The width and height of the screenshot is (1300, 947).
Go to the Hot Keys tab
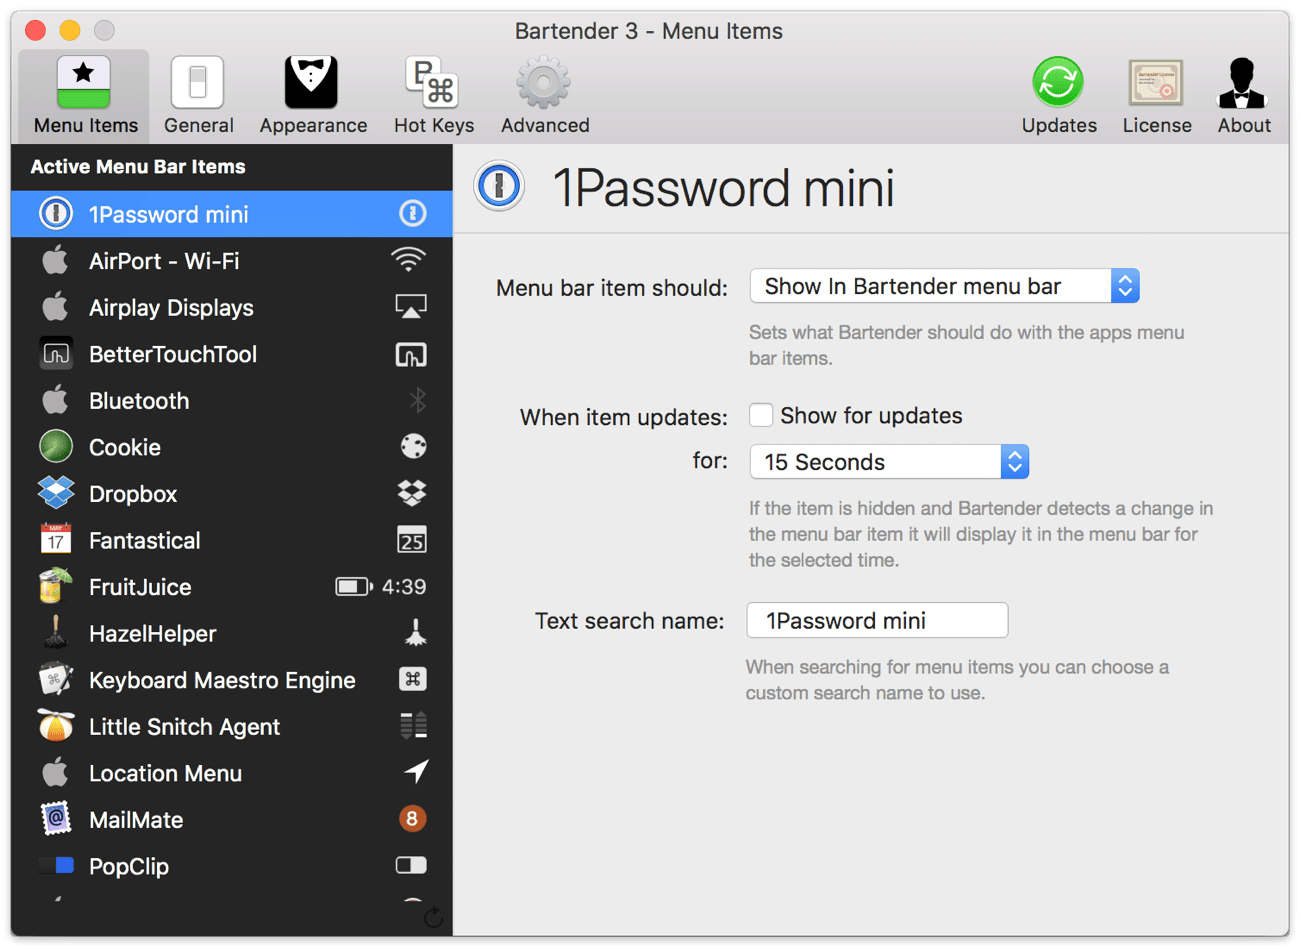pos(434,96)
